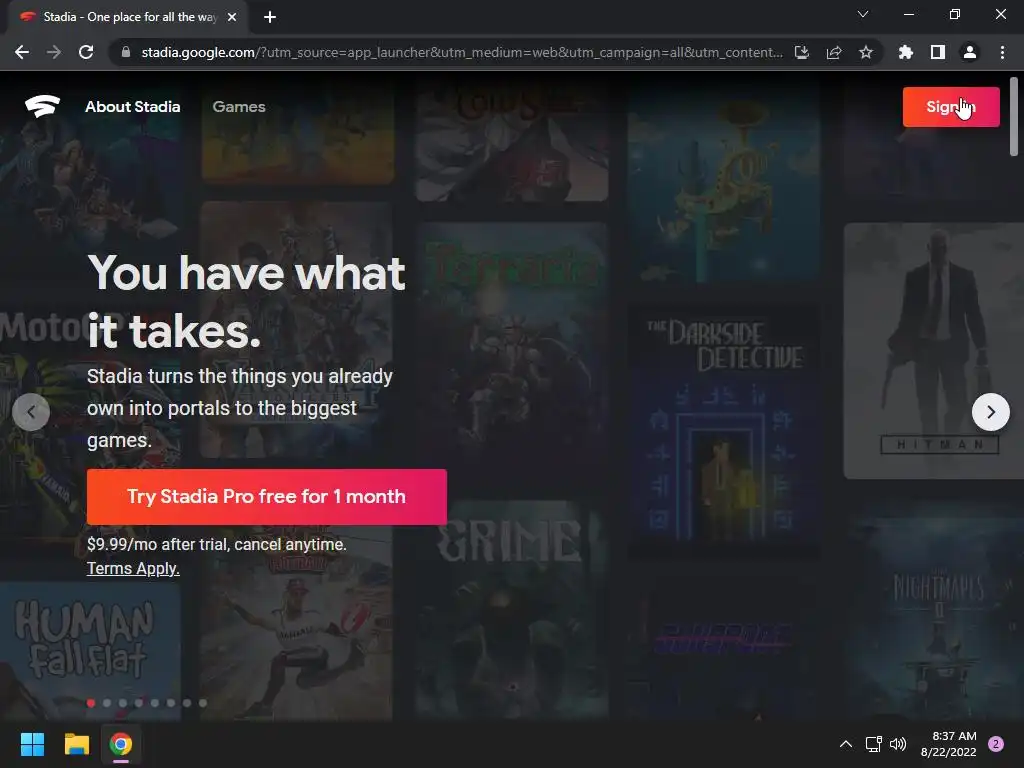Select seventh carousel dot
This screenshot has width=1024, height=768.
click(187, 703)
